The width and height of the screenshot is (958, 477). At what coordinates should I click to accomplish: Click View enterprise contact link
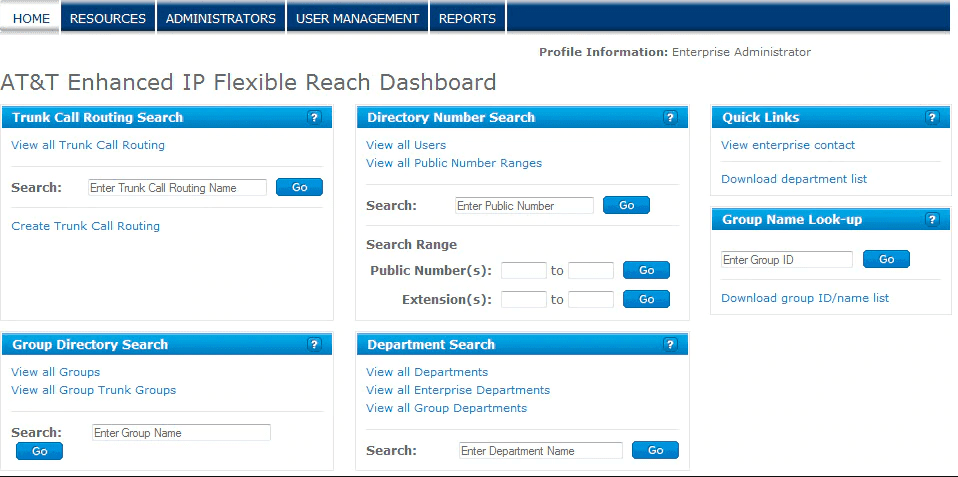[788, 145]
